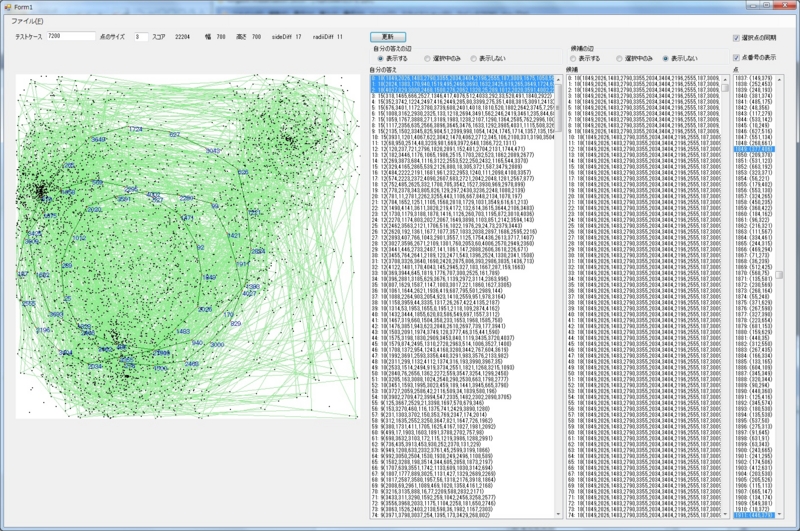
Task: Click the scroll-down arrow of 自分の答え list
Action: 558,514
